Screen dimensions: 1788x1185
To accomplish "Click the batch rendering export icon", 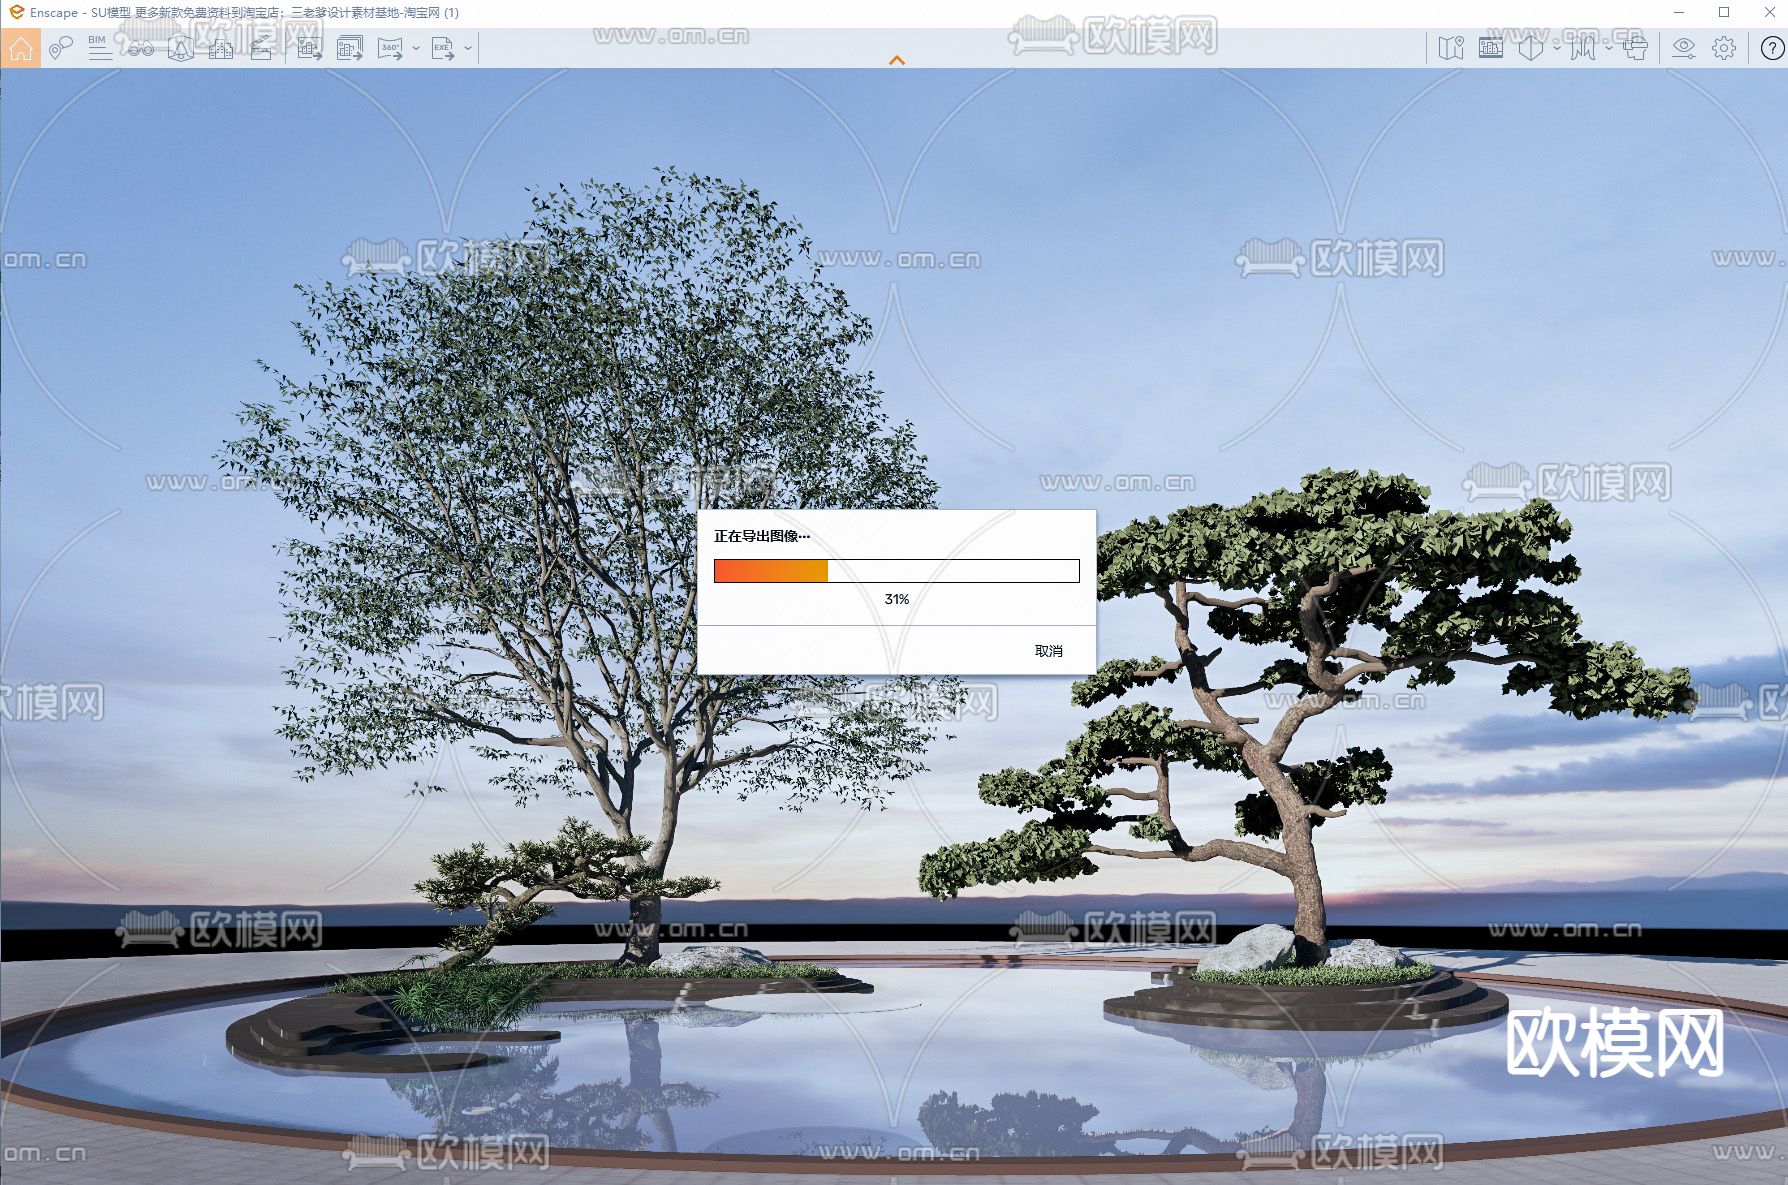I will click(350, 47).
